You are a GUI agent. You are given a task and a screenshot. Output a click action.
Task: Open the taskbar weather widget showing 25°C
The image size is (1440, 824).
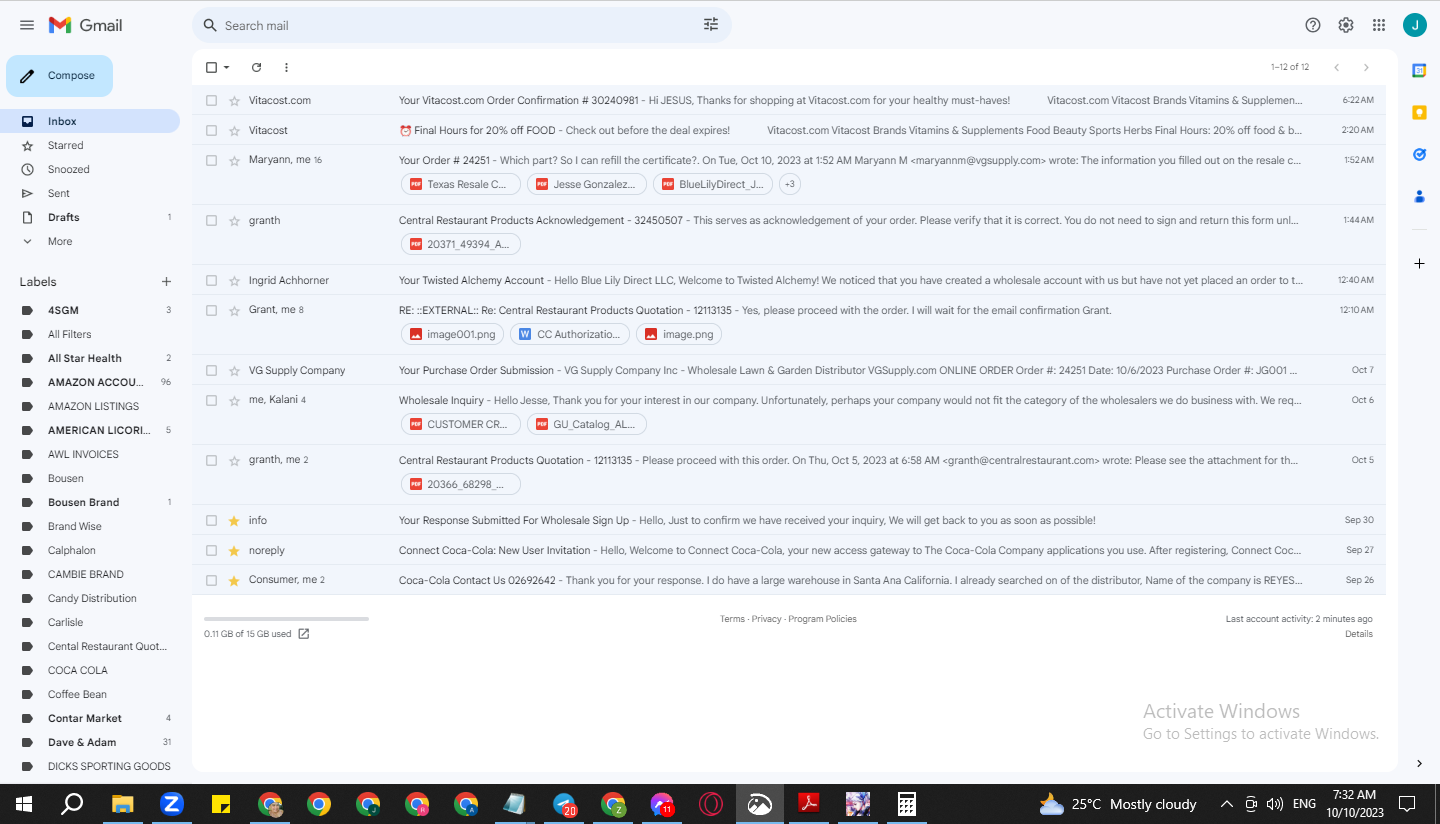point(1117,804)
